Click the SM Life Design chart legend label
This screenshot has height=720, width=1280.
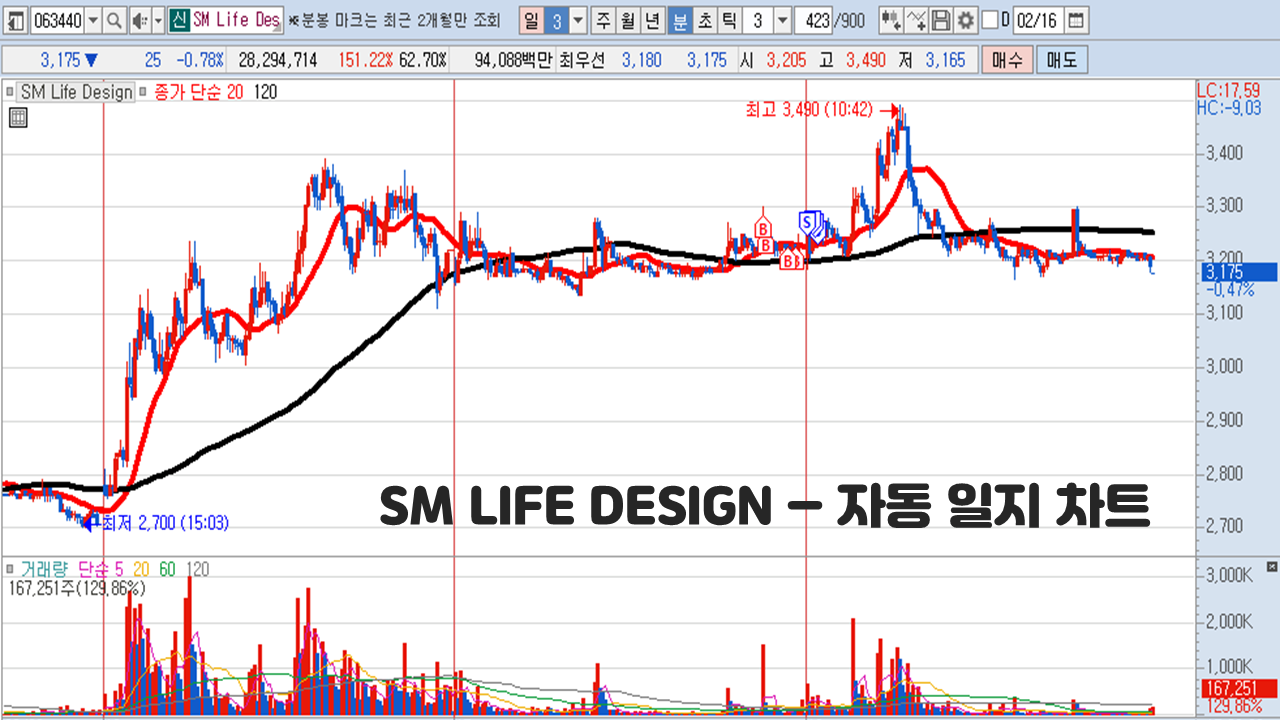pos(76,92)
